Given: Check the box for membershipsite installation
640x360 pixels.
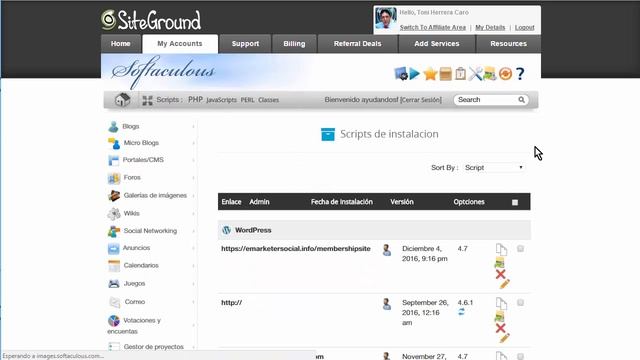Looking at the screenshot, I should 520,249.
